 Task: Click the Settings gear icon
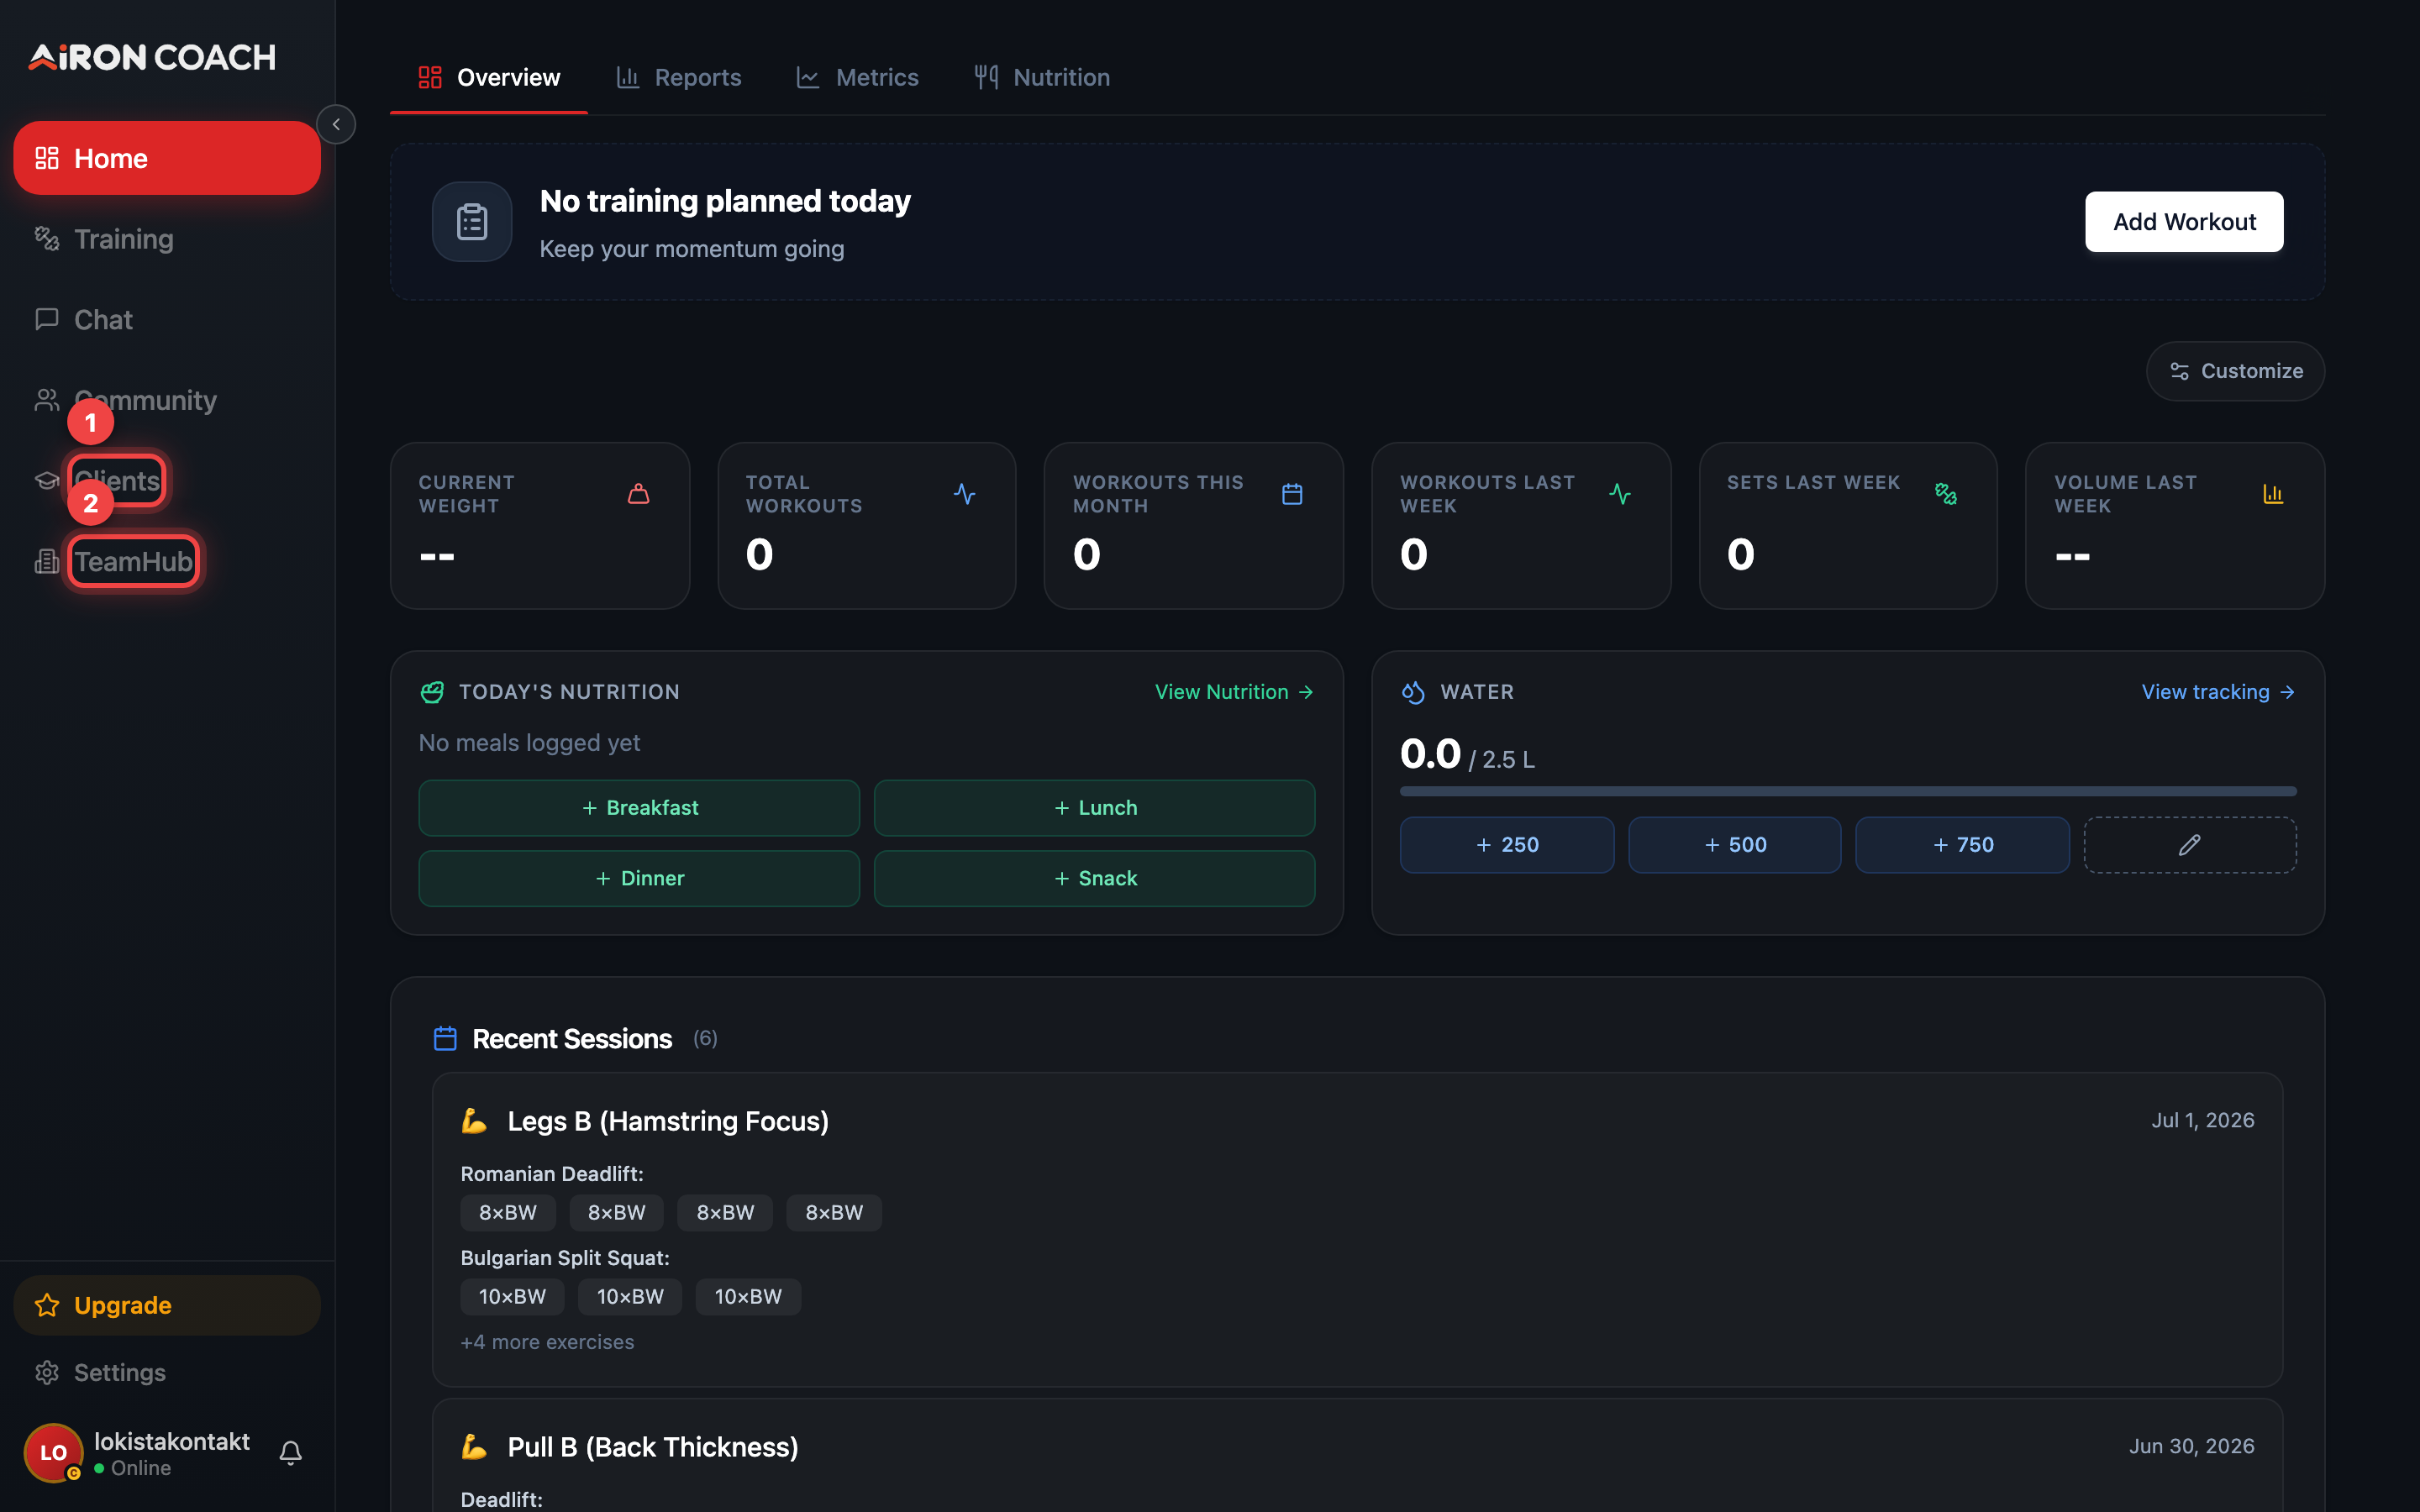47,1372
